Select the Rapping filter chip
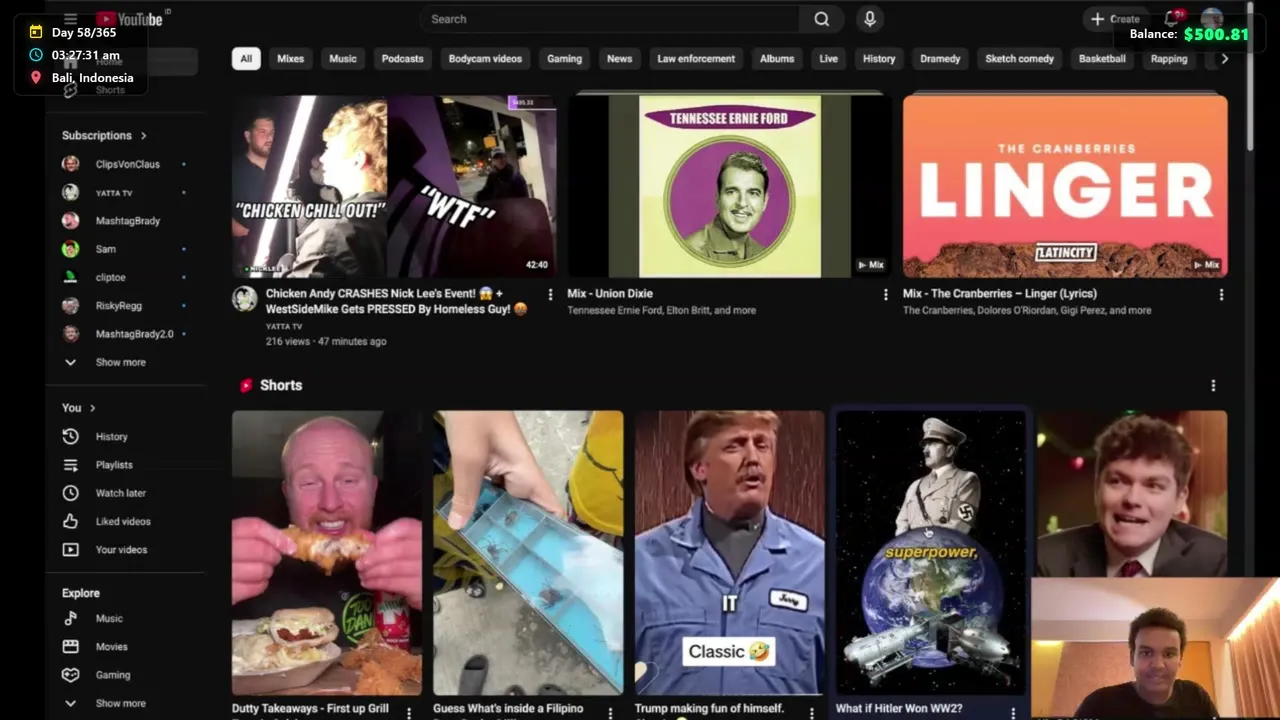Viewport: 1280px width, 720px height. 1168,58
